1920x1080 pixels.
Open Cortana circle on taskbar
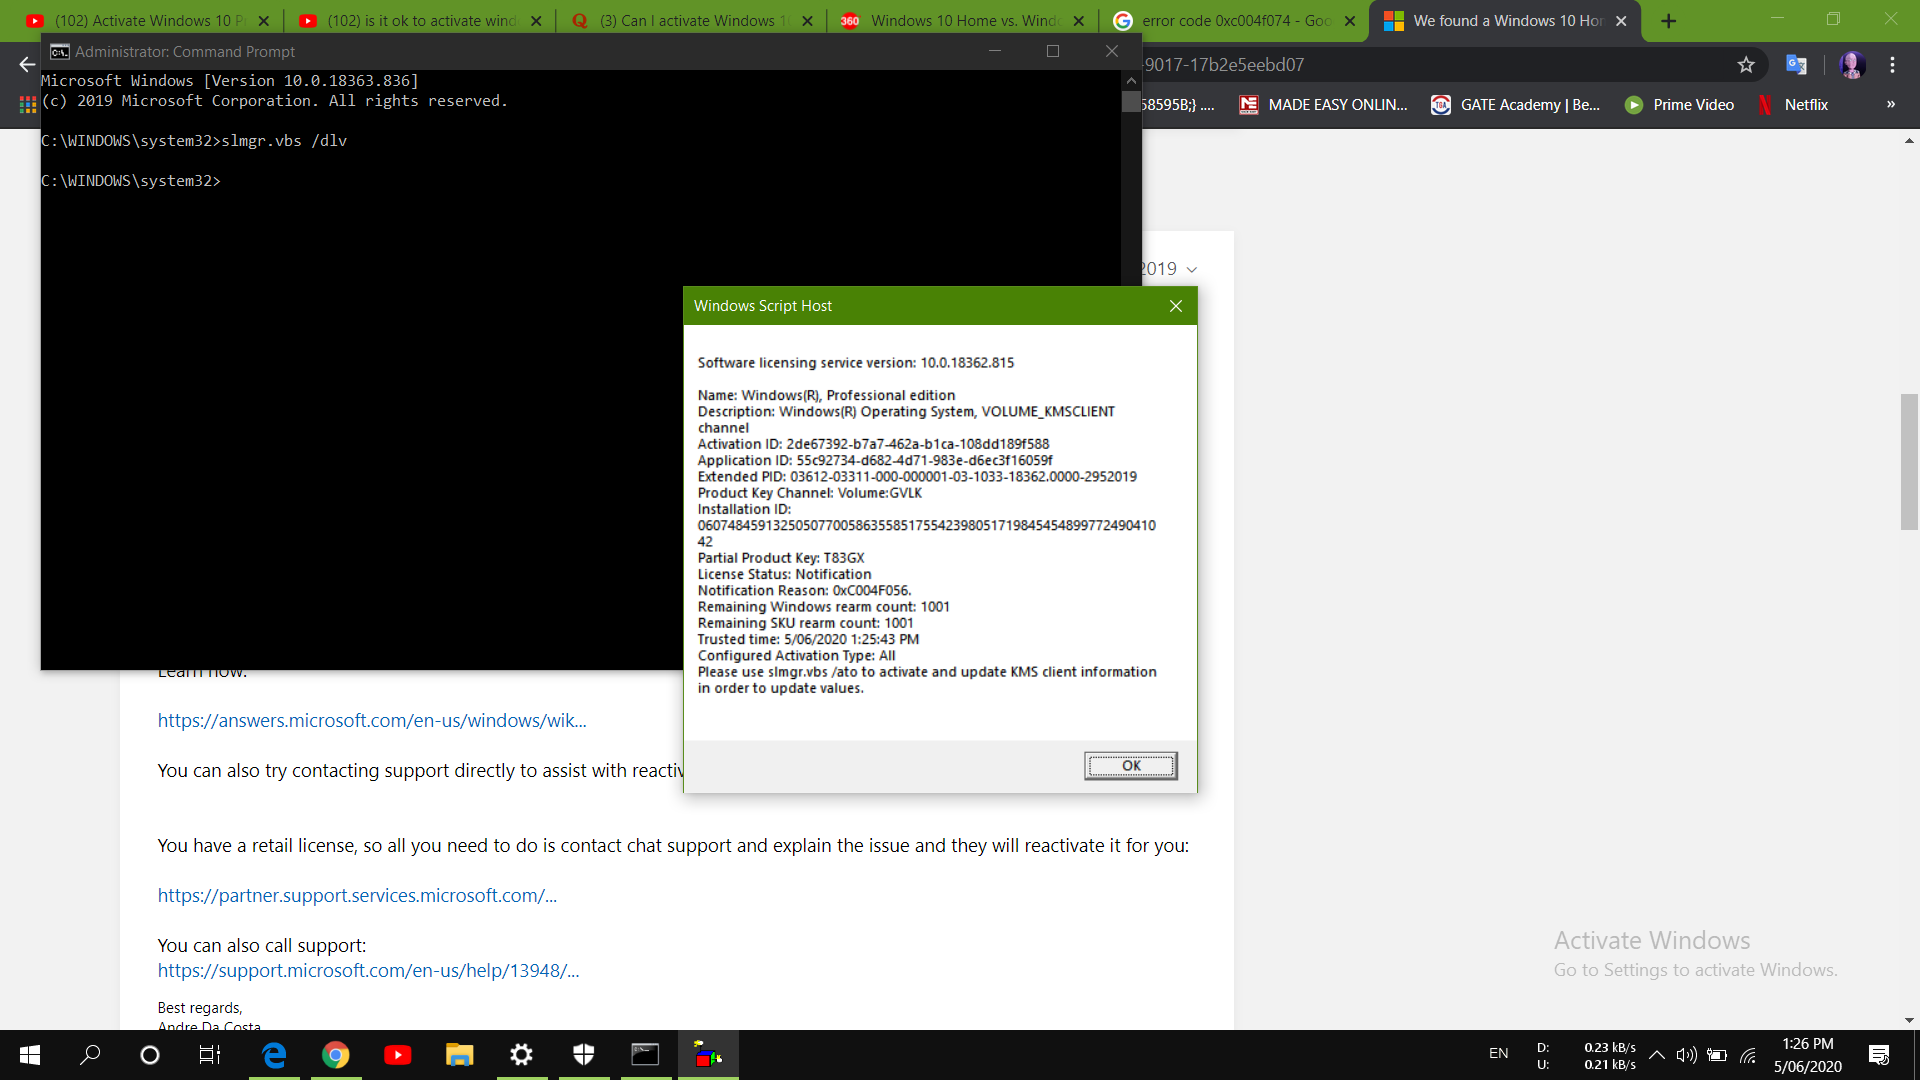[x=150, y=1055]
